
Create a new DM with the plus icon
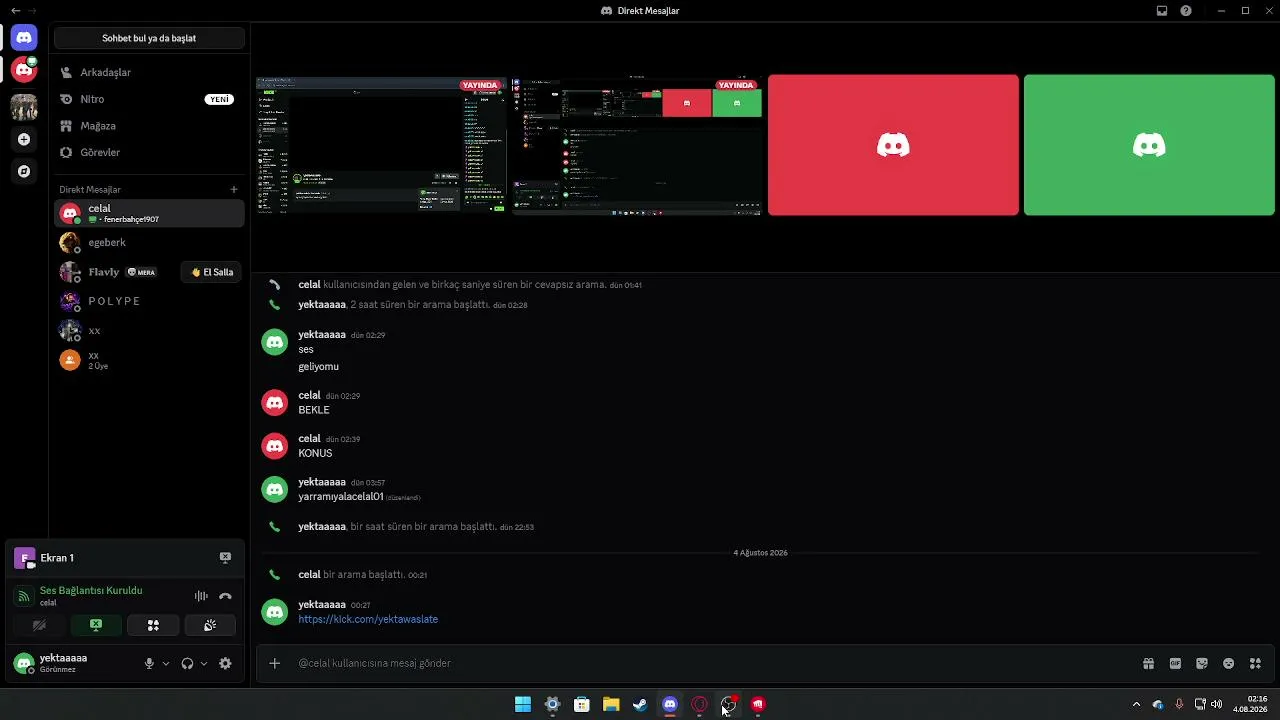(234, 189)
